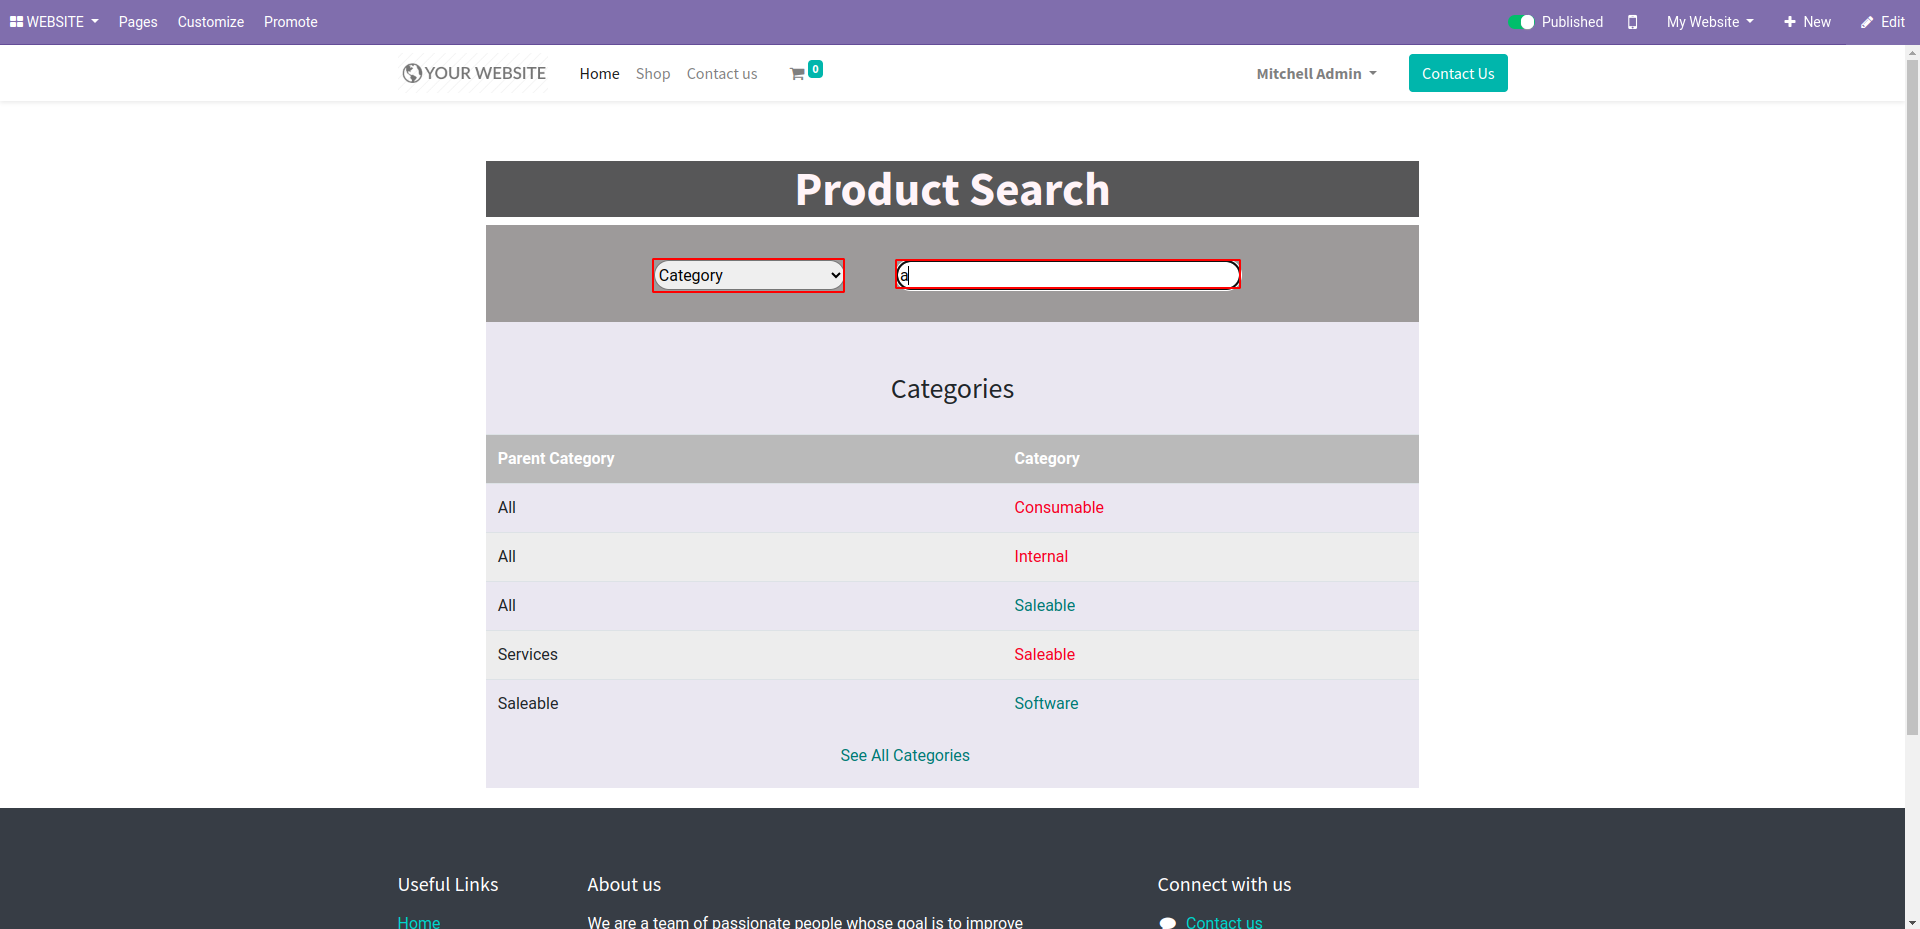Open the Consumable category link
Viewport: 1920px width, 929px height.
point(1058,507)
